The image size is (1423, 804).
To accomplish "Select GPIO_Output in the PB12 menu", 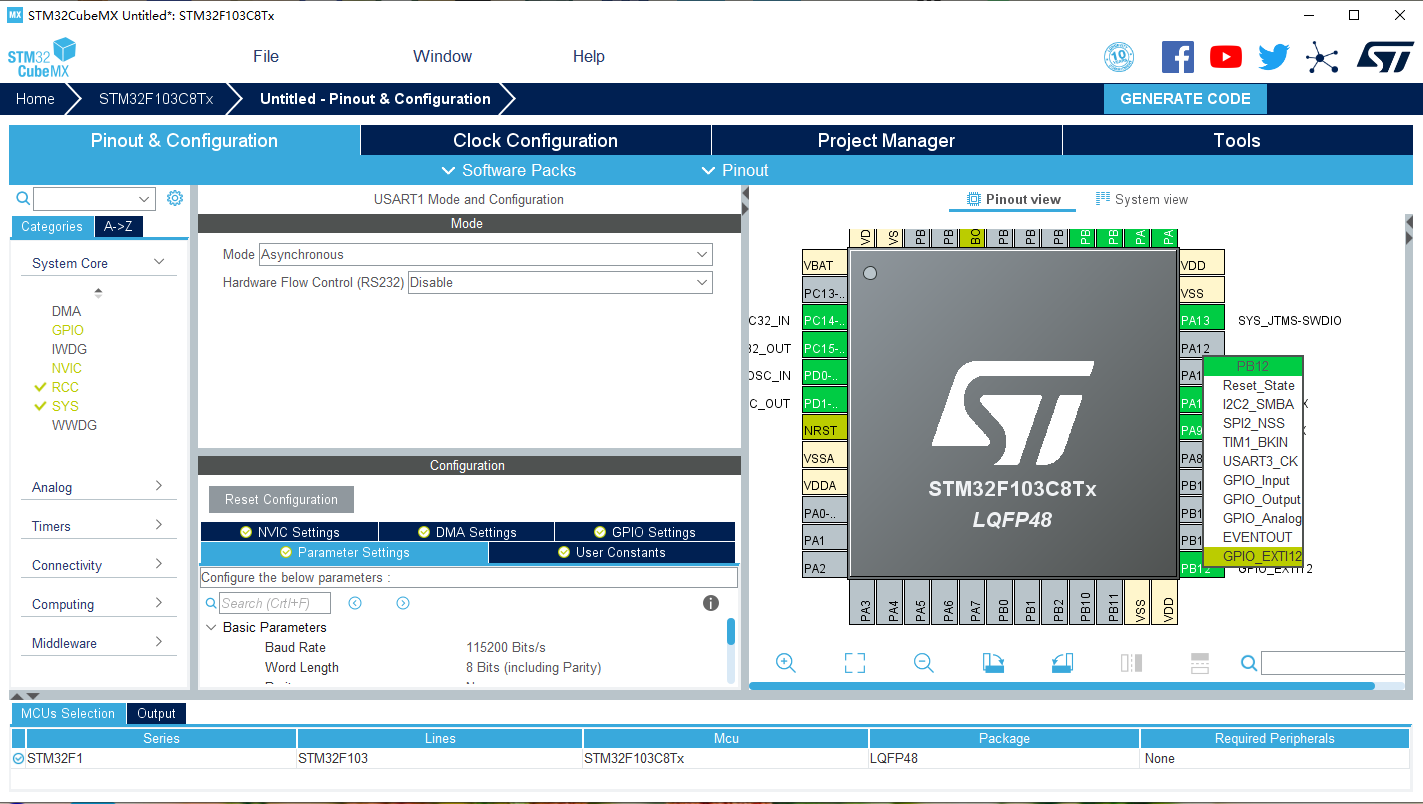I will click(1262, 500).
